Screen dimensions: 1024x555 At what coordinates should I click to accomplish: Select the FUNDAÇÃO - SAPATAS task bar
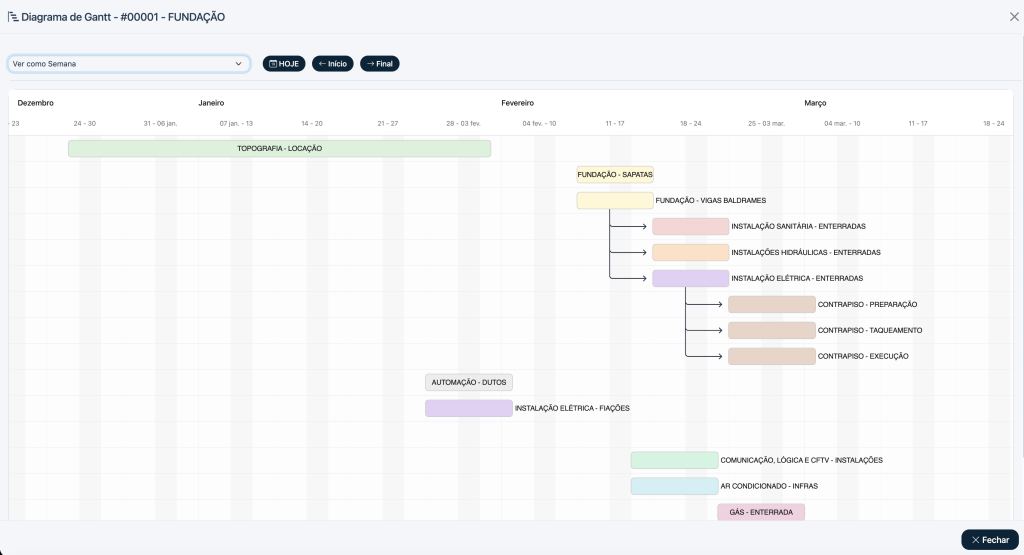[615, 174]
